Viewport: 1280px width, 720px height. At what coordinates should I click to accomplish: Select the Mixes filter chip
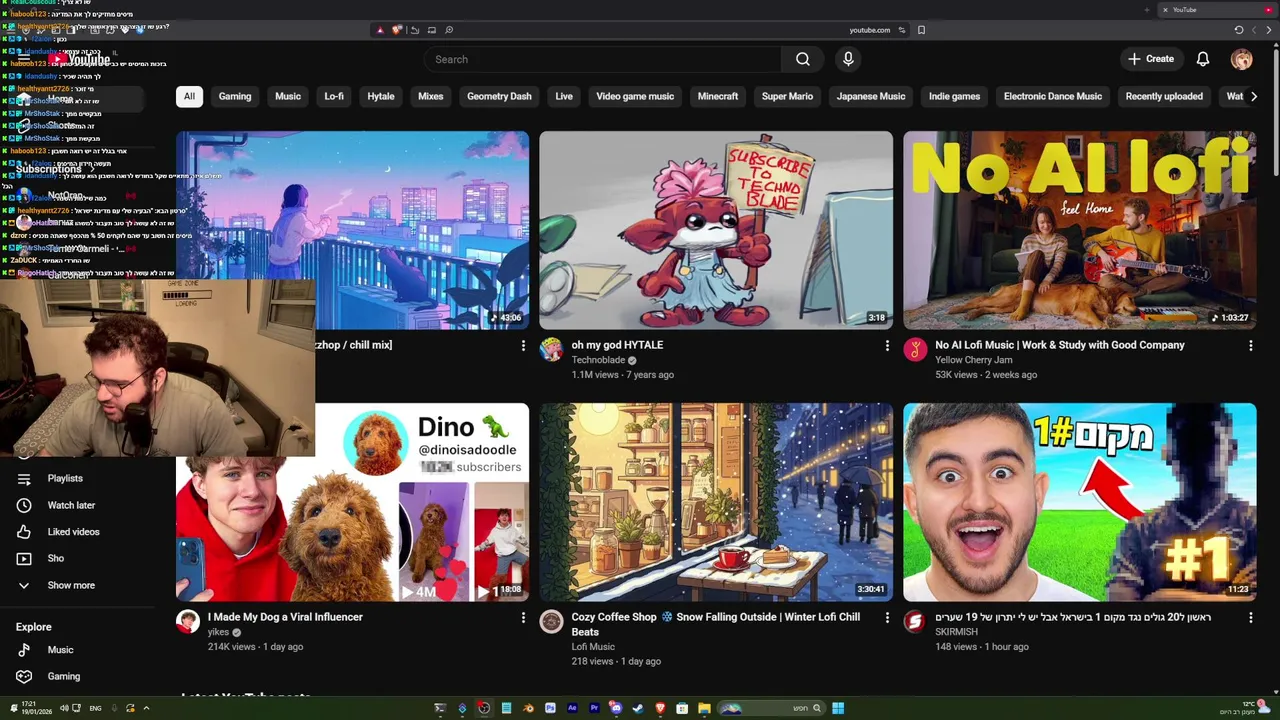click(431, 96)
